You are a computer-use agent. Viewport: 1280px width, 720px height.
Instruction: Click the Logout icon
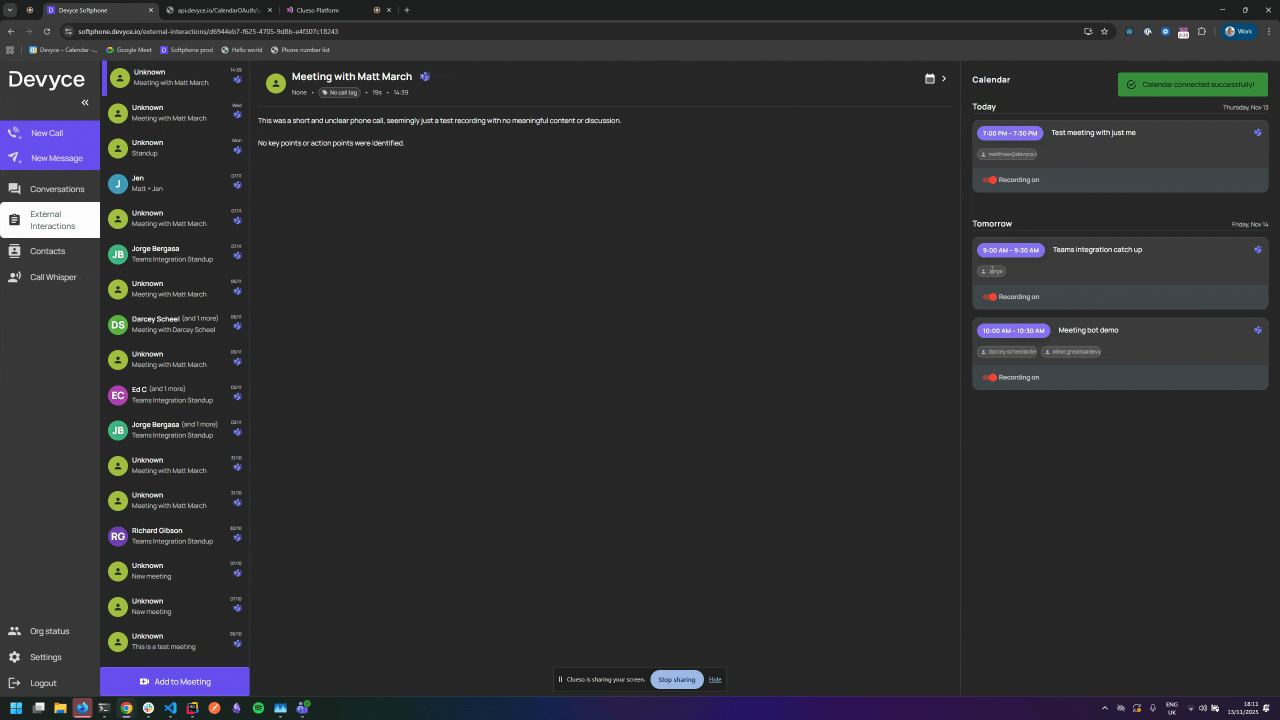pos(14,683)
